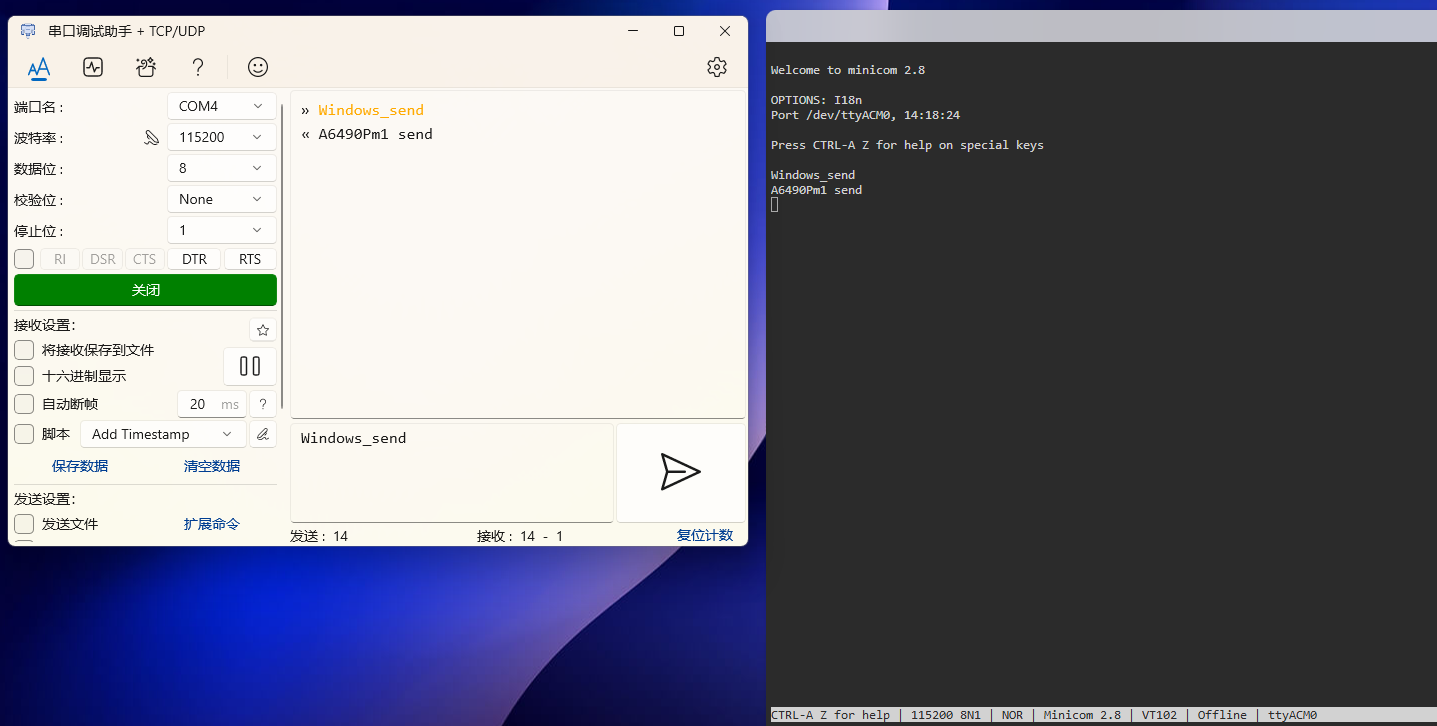Toggle 十六进制显示 checkbox

[24, 376]
